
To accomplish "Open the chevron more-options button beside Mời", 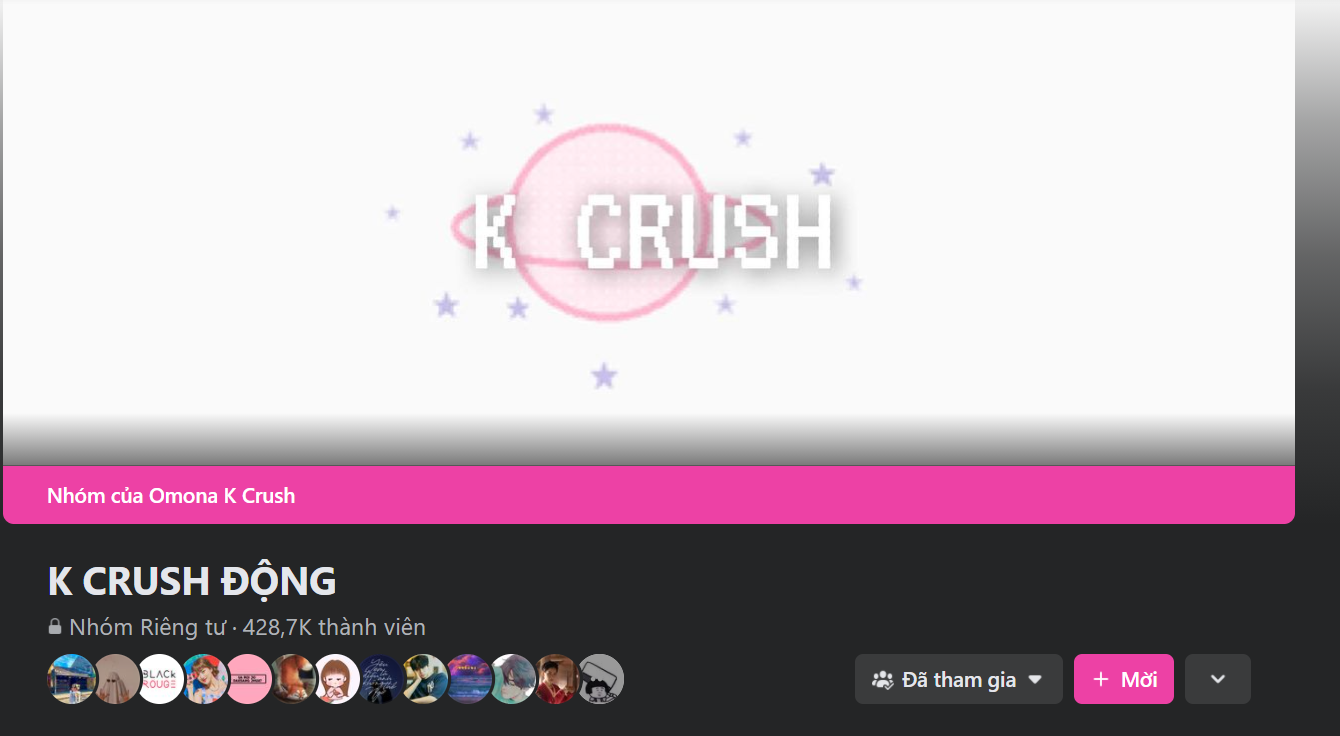I will pyautogui.click(x=1217, y=679).
